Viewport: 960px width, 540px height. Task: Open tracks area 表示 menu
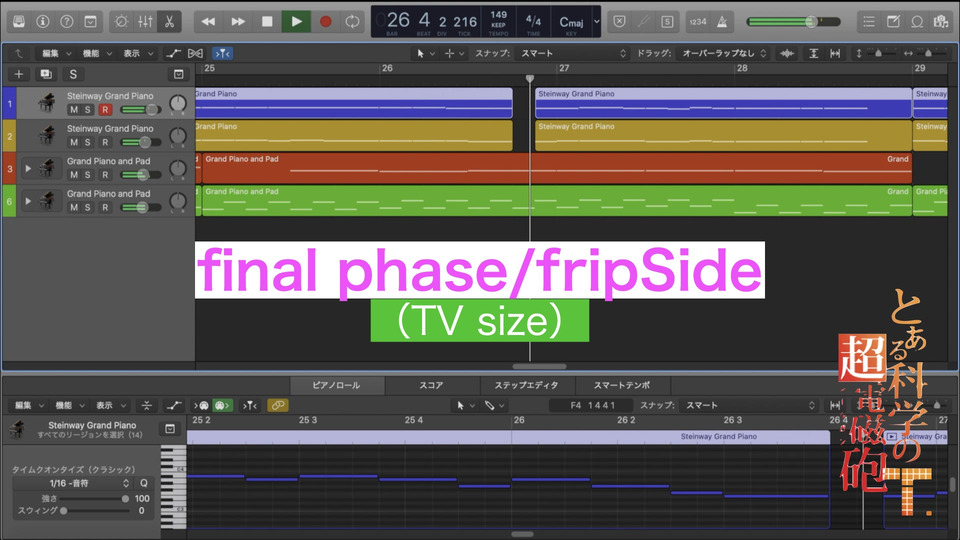pos(138,53)
